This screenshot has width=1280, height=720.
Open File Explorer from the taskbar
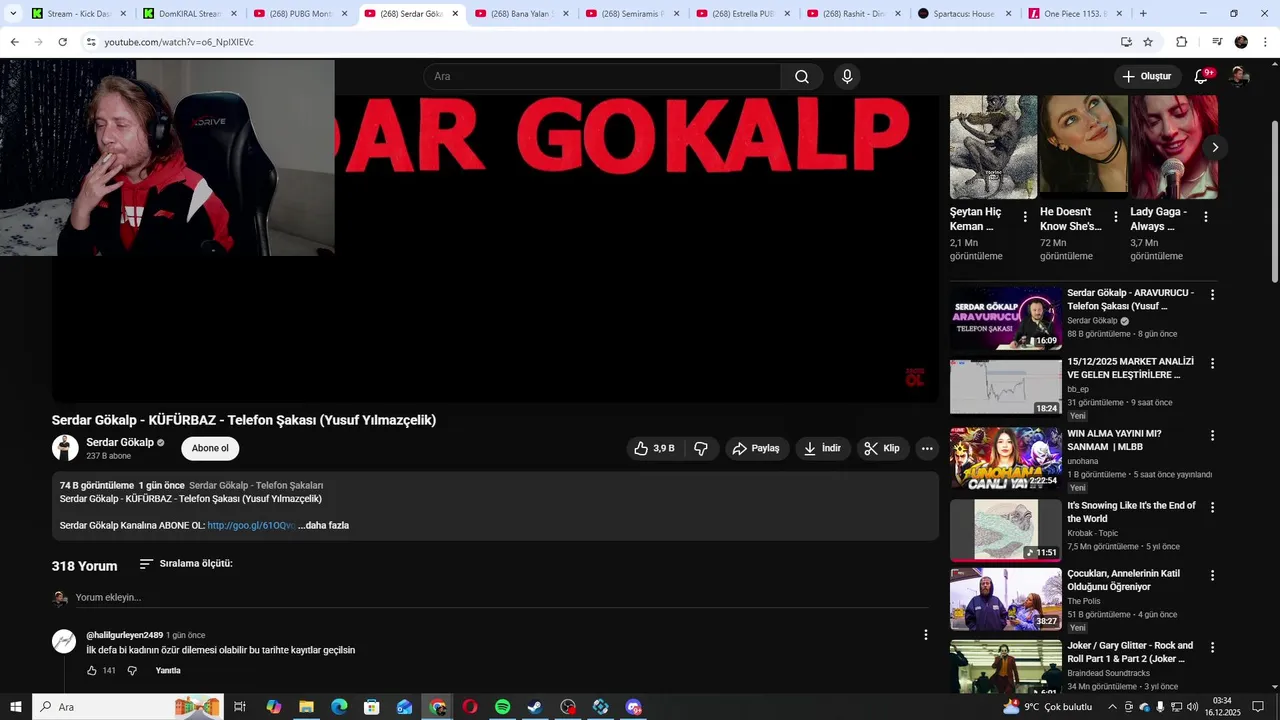tap(306, 707)
